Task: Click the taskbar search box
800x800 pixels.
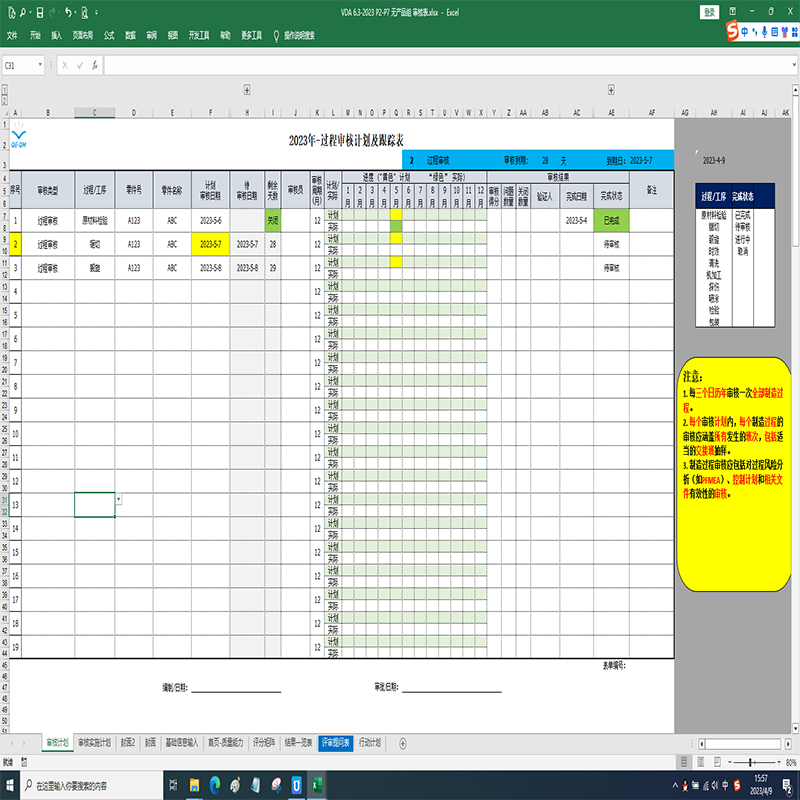Action: tap(92, 785)
